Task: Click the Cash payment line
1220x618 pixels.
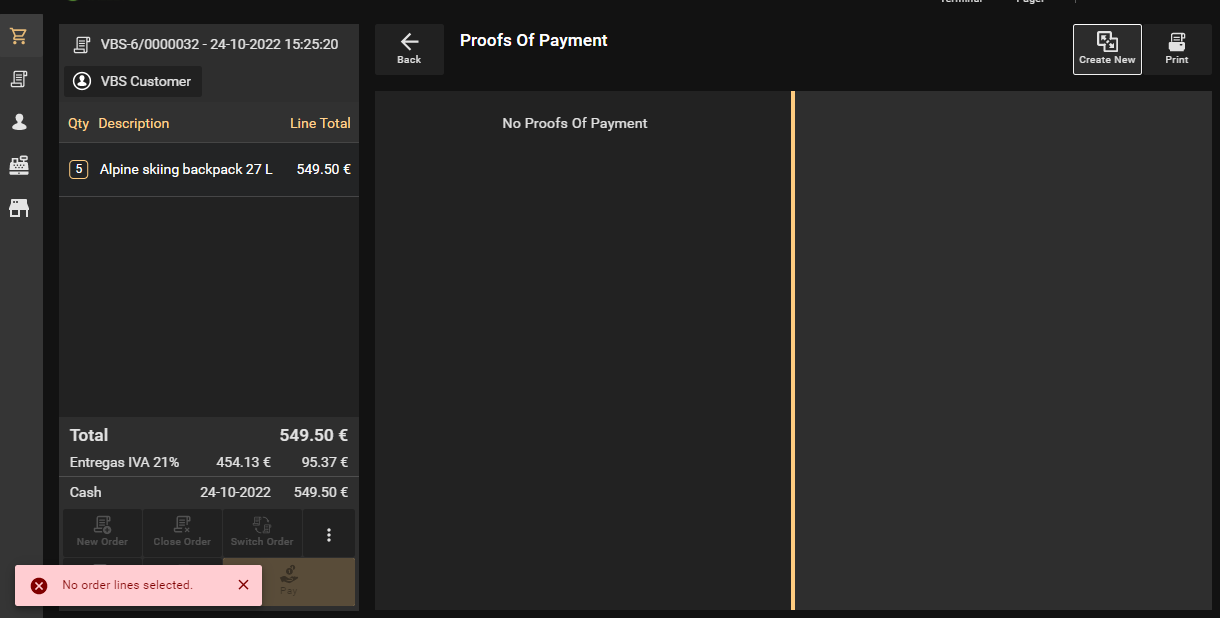Action: point(209,492)
